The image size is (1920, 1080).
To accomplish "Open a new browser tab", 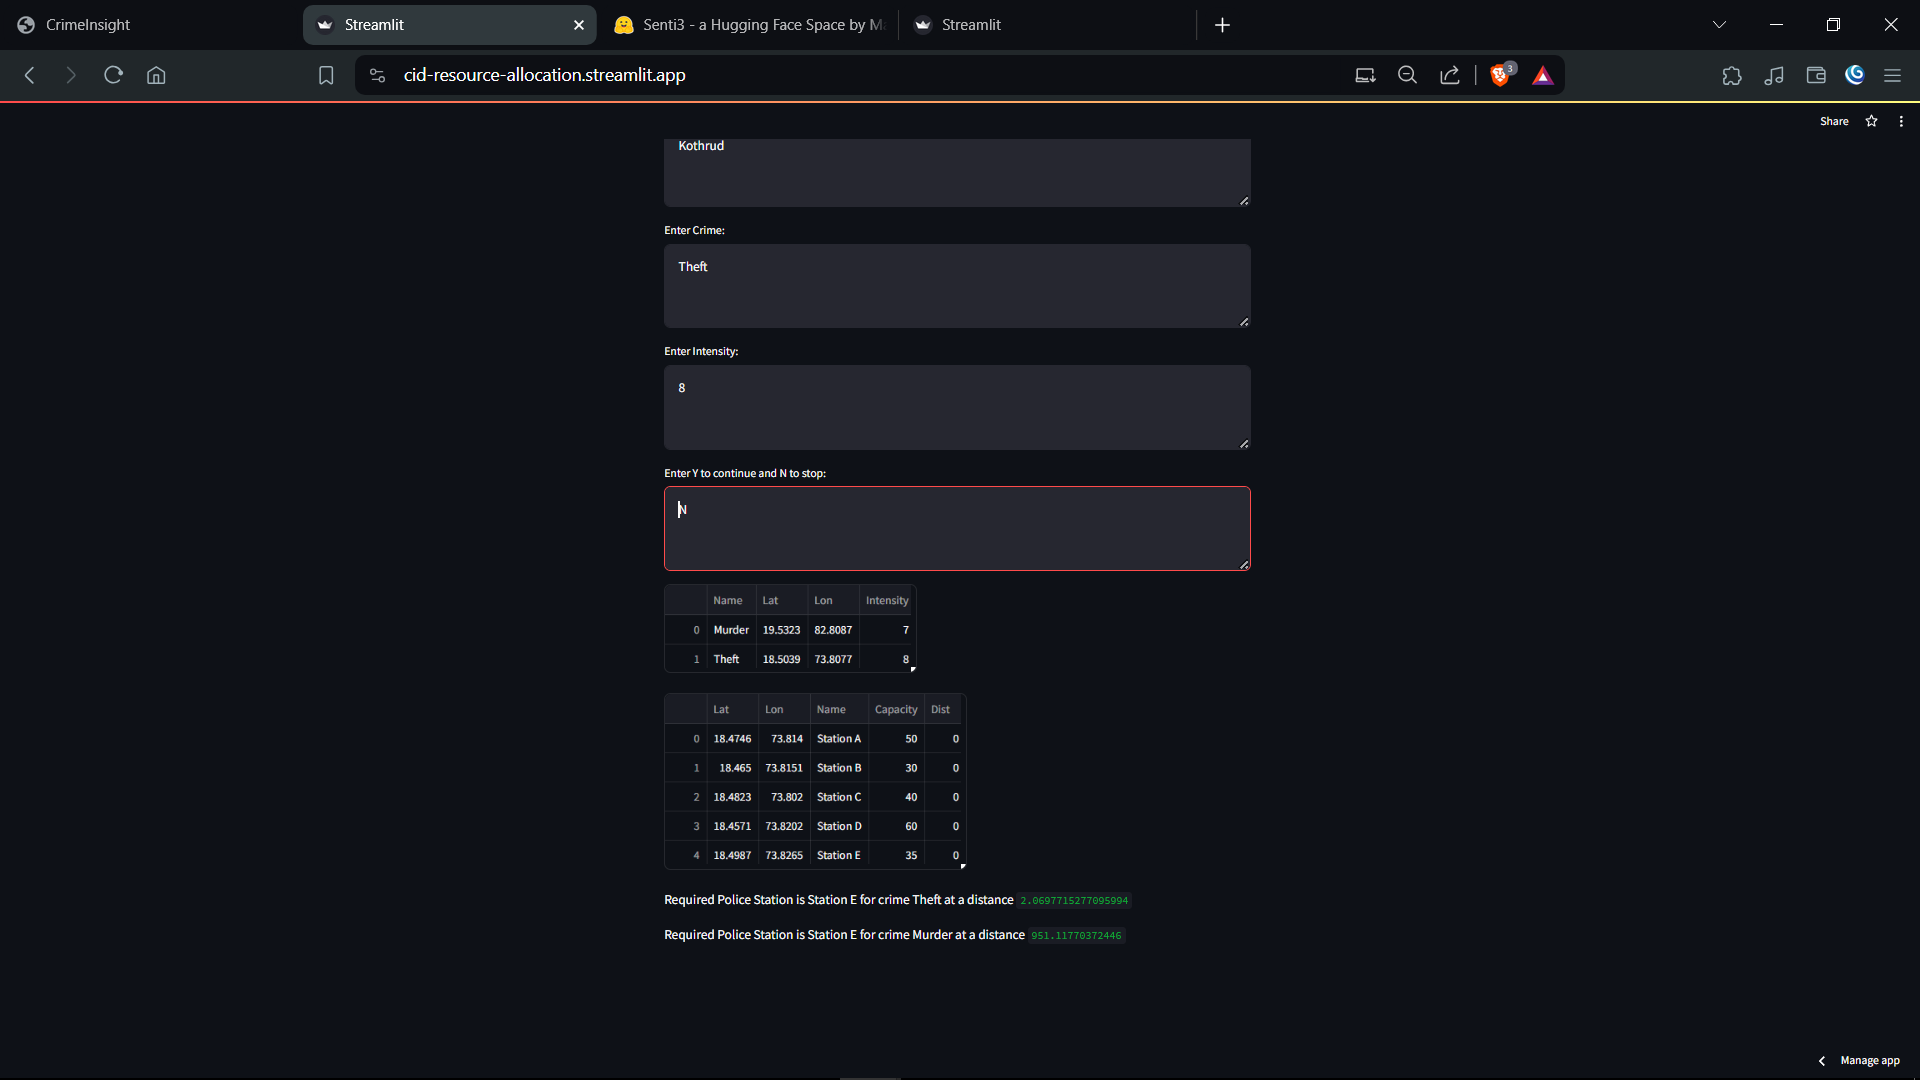I will pos(1222,25).
